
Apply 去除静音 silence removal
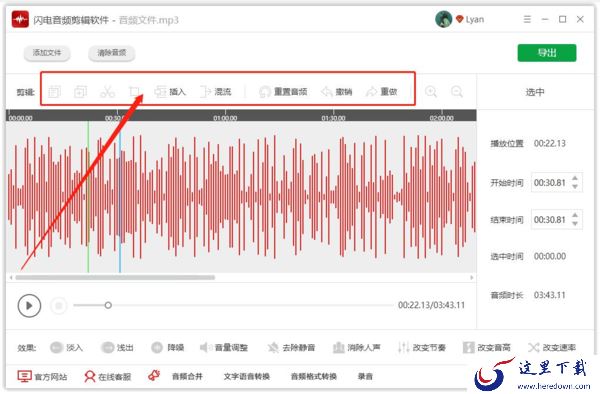point(291,347)
